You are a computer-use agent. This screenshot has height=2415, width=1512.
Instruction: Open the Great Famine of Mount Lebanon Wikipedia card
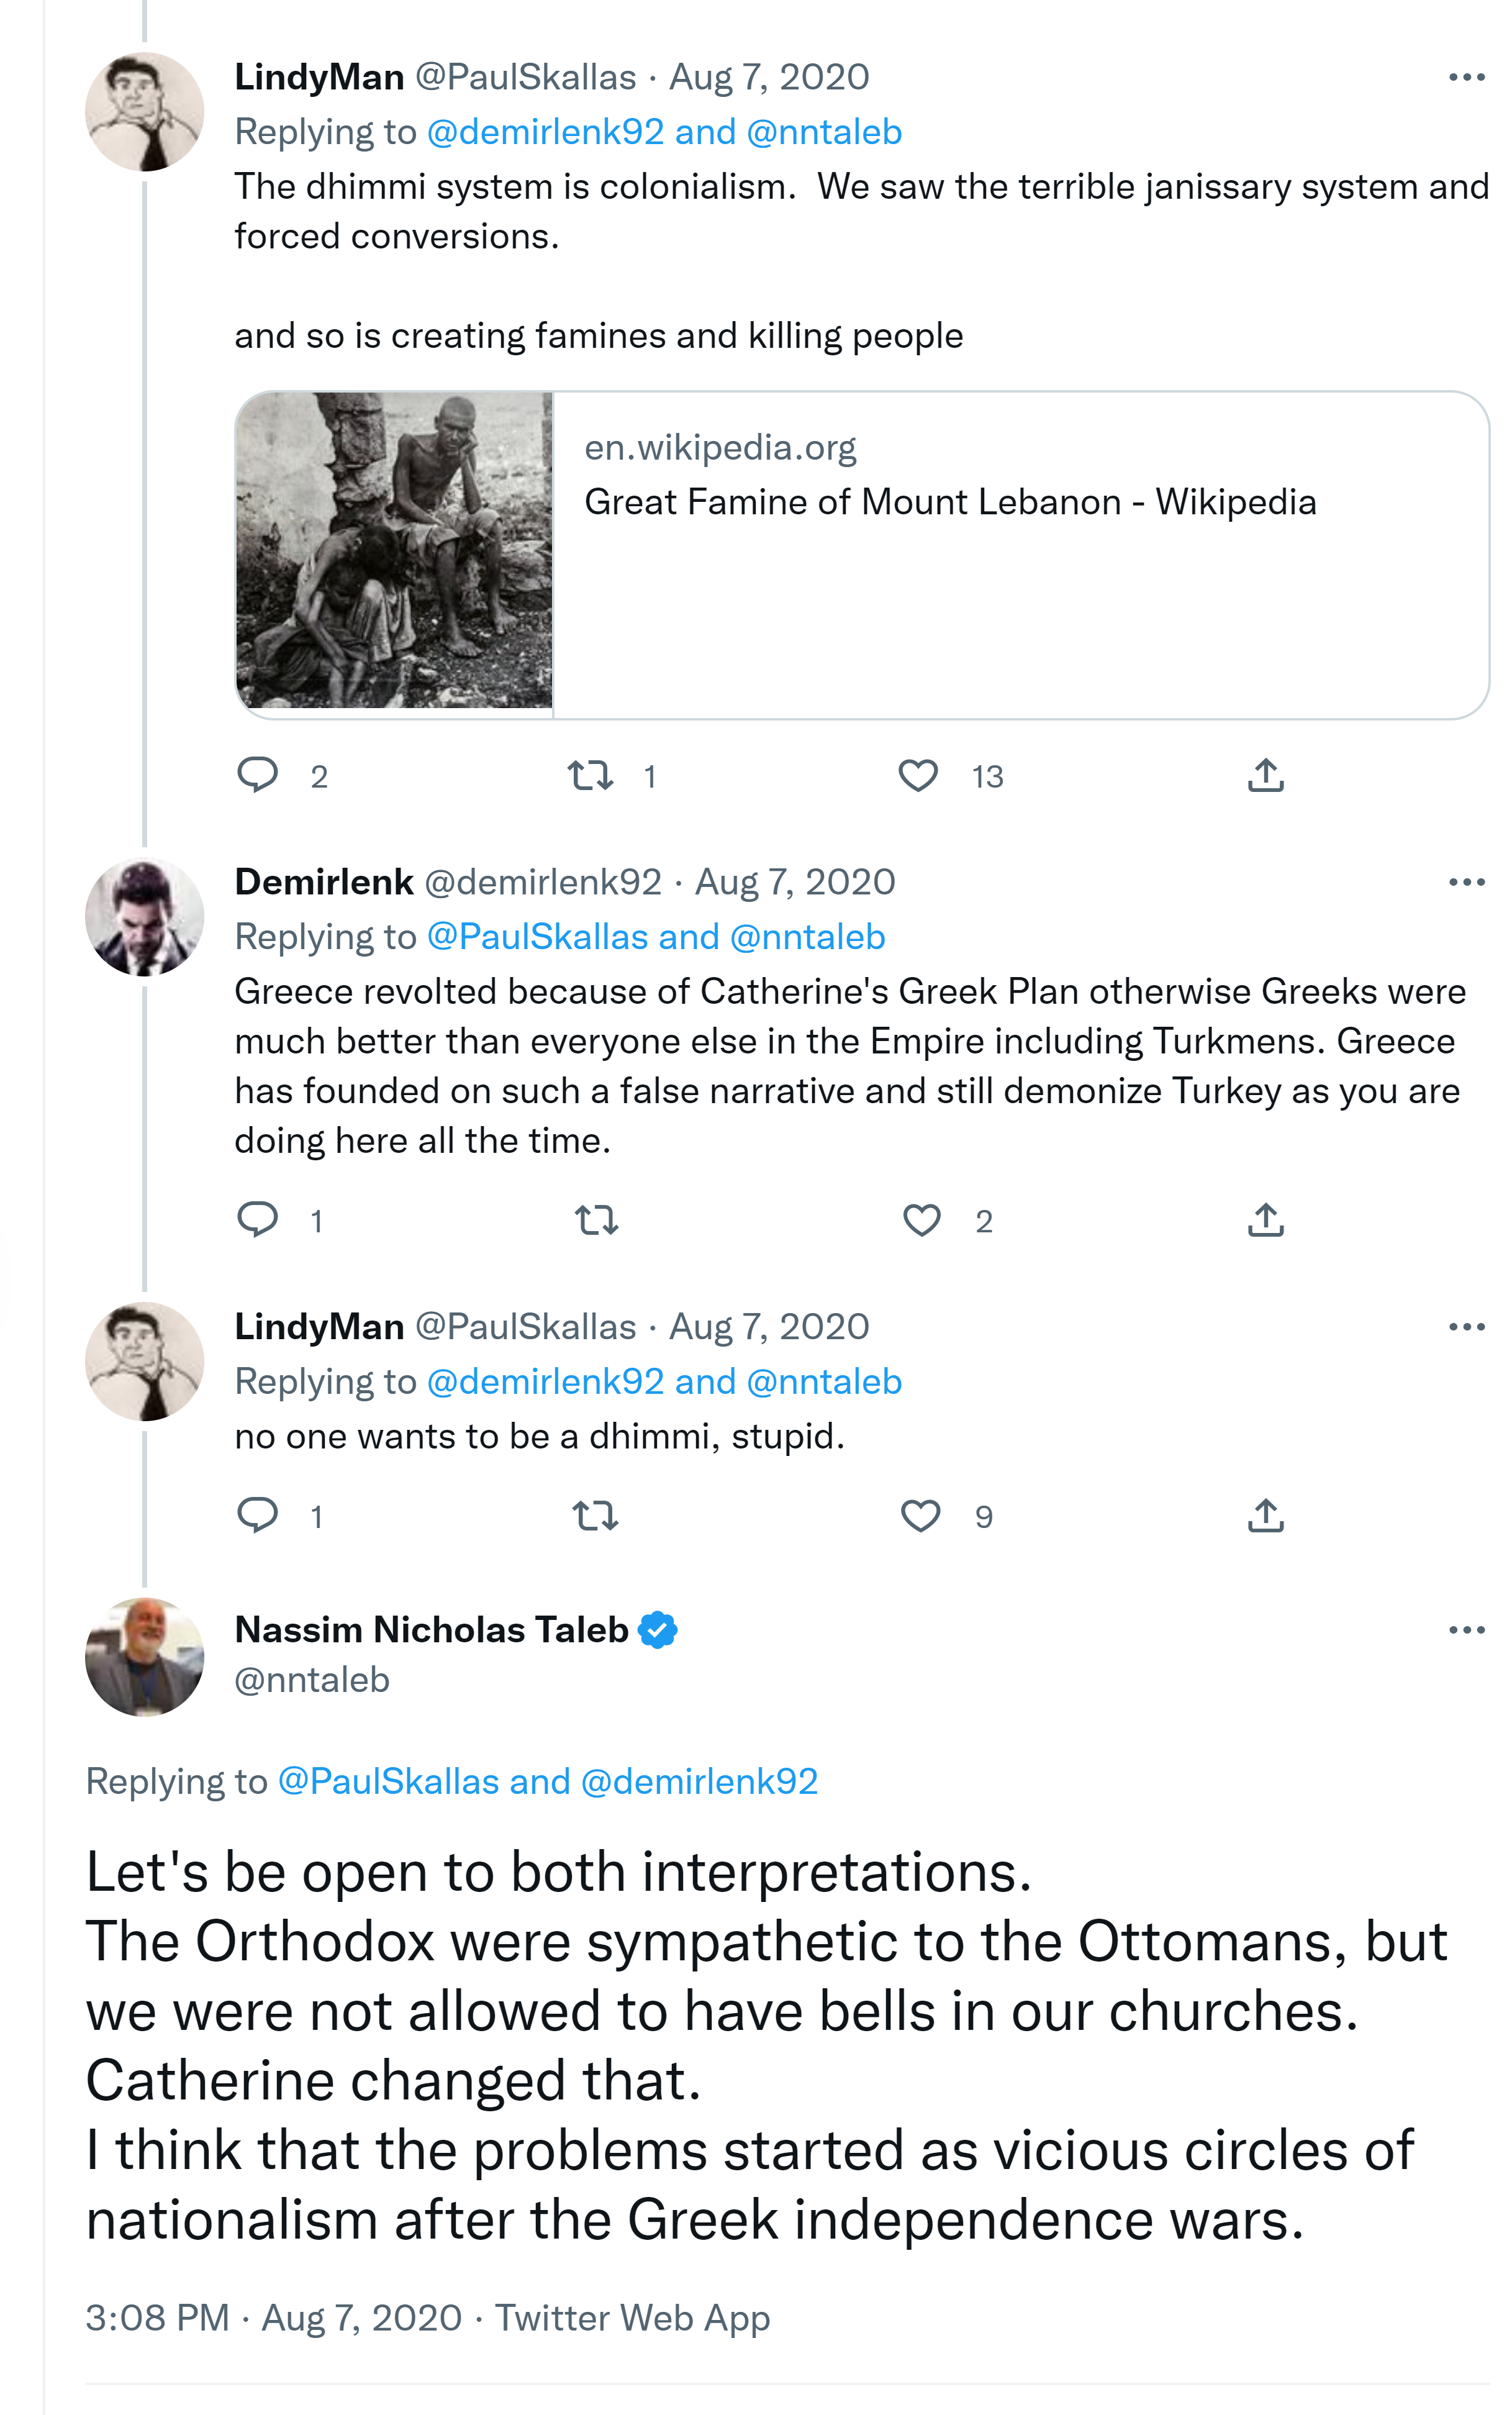tap(950, 502)
